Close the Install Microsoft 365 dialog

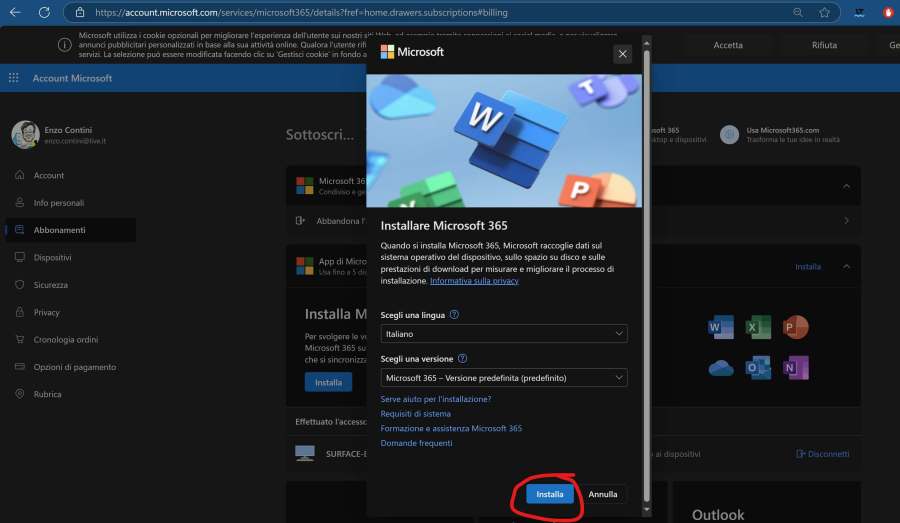tap(623, 54)
